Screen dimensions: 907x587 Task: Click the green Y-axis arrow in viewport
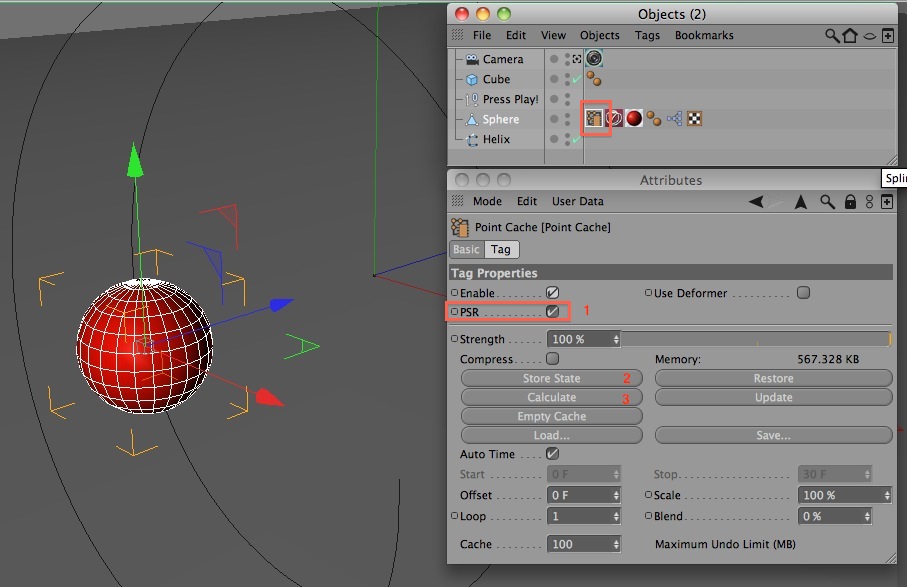pos(134,161)
